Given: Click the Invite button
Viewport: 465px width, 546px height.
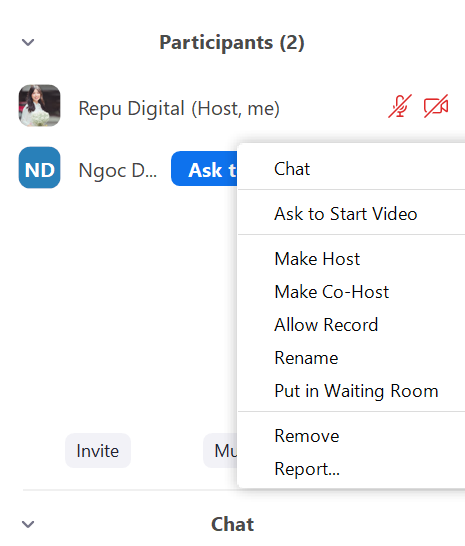Looking at the screenshot, I should (98, 451).
